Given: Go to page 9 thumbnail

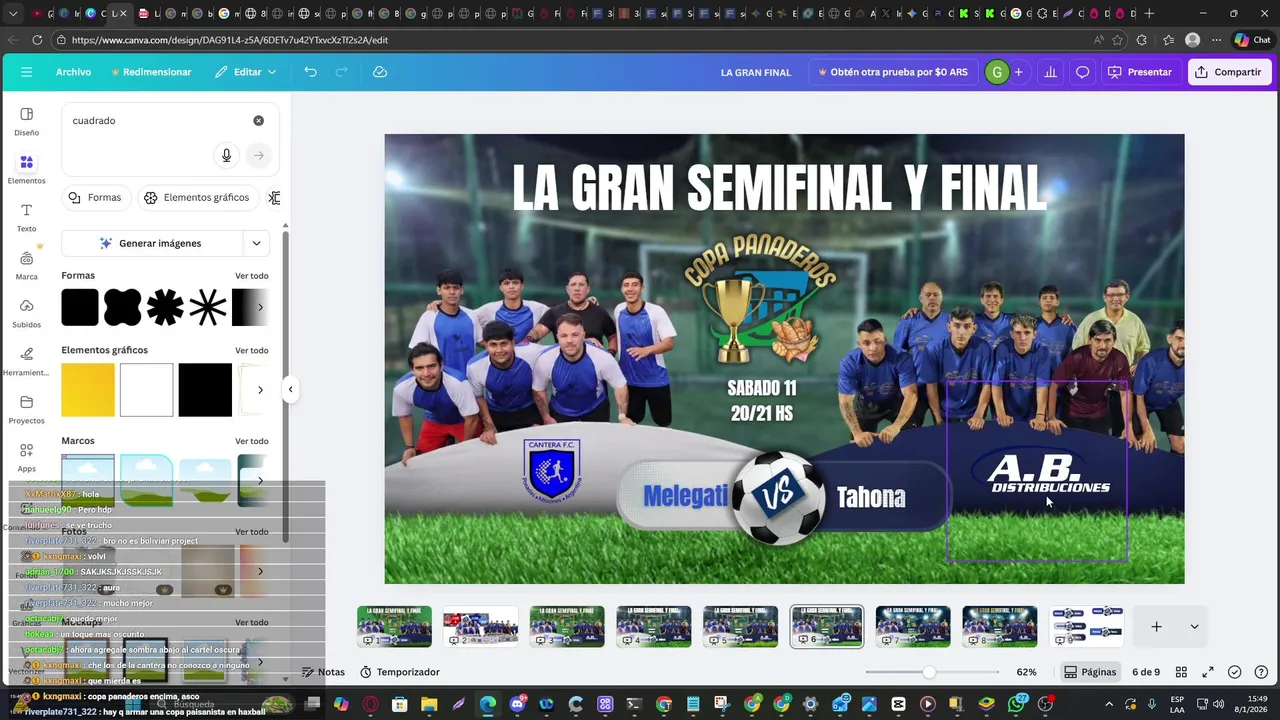Looking at the screenshot, I should 1086,627.
